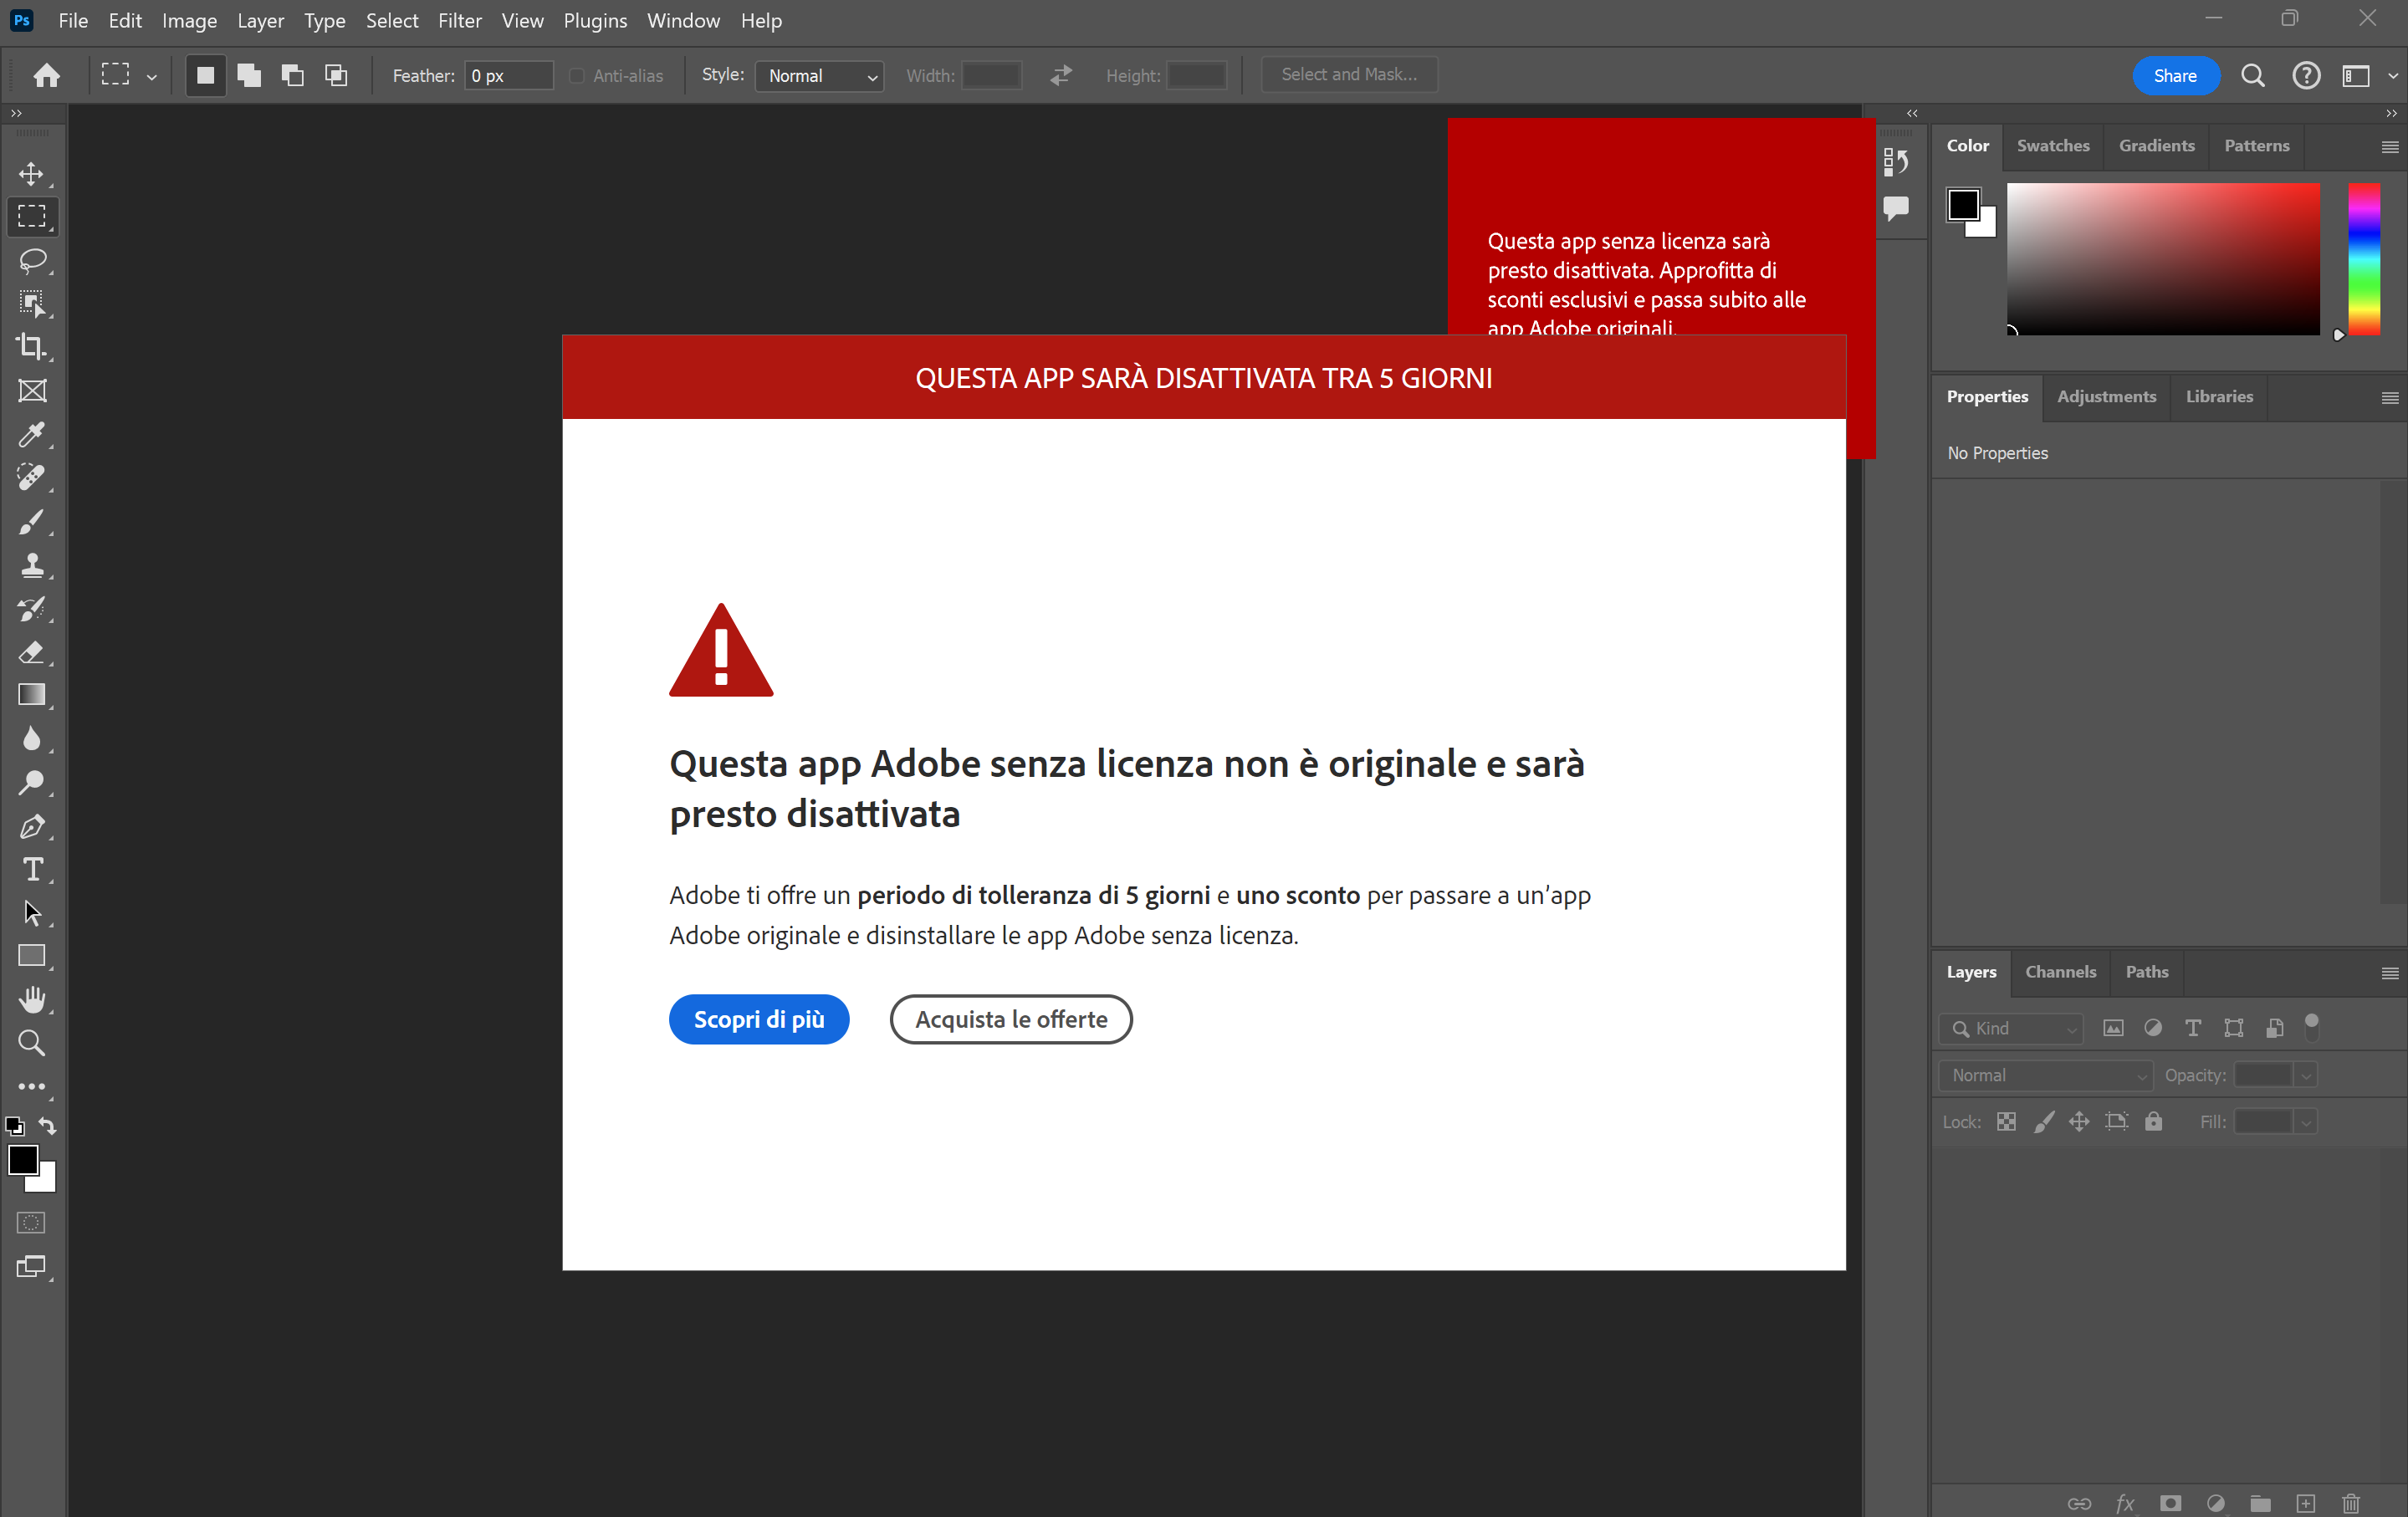2408x1517 pixels.
Task: Select the Rectangular Marquee tool in toolbar
Action: click(x=32, y=217)
